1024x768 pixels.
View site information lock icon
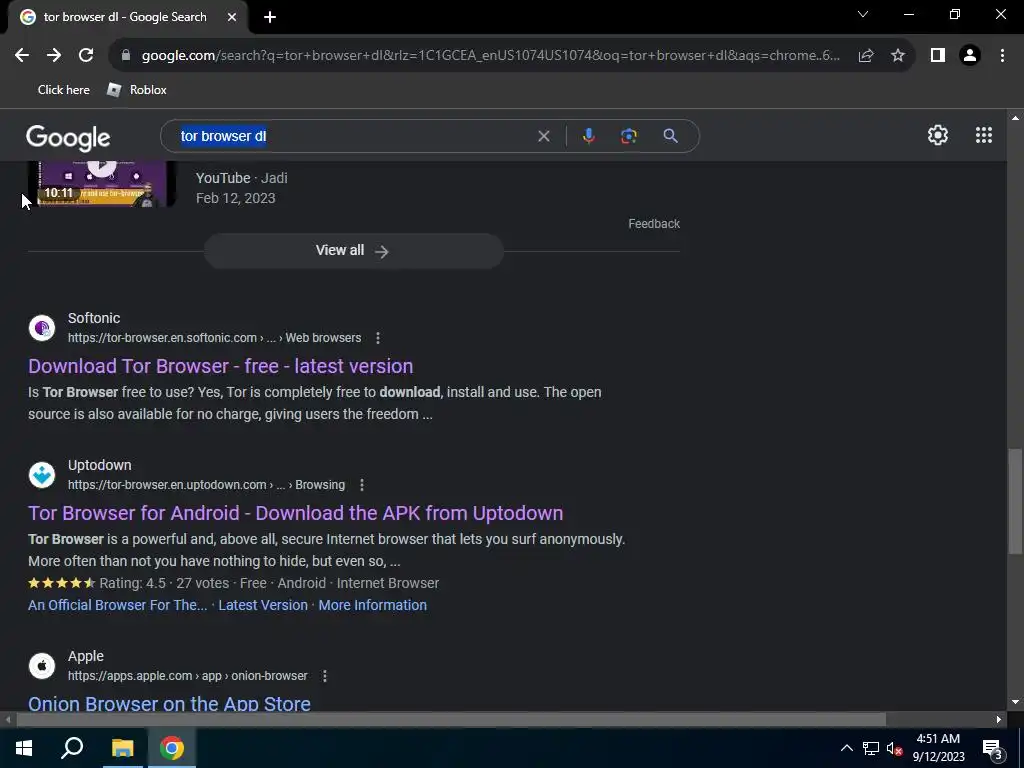pos(126,56)
